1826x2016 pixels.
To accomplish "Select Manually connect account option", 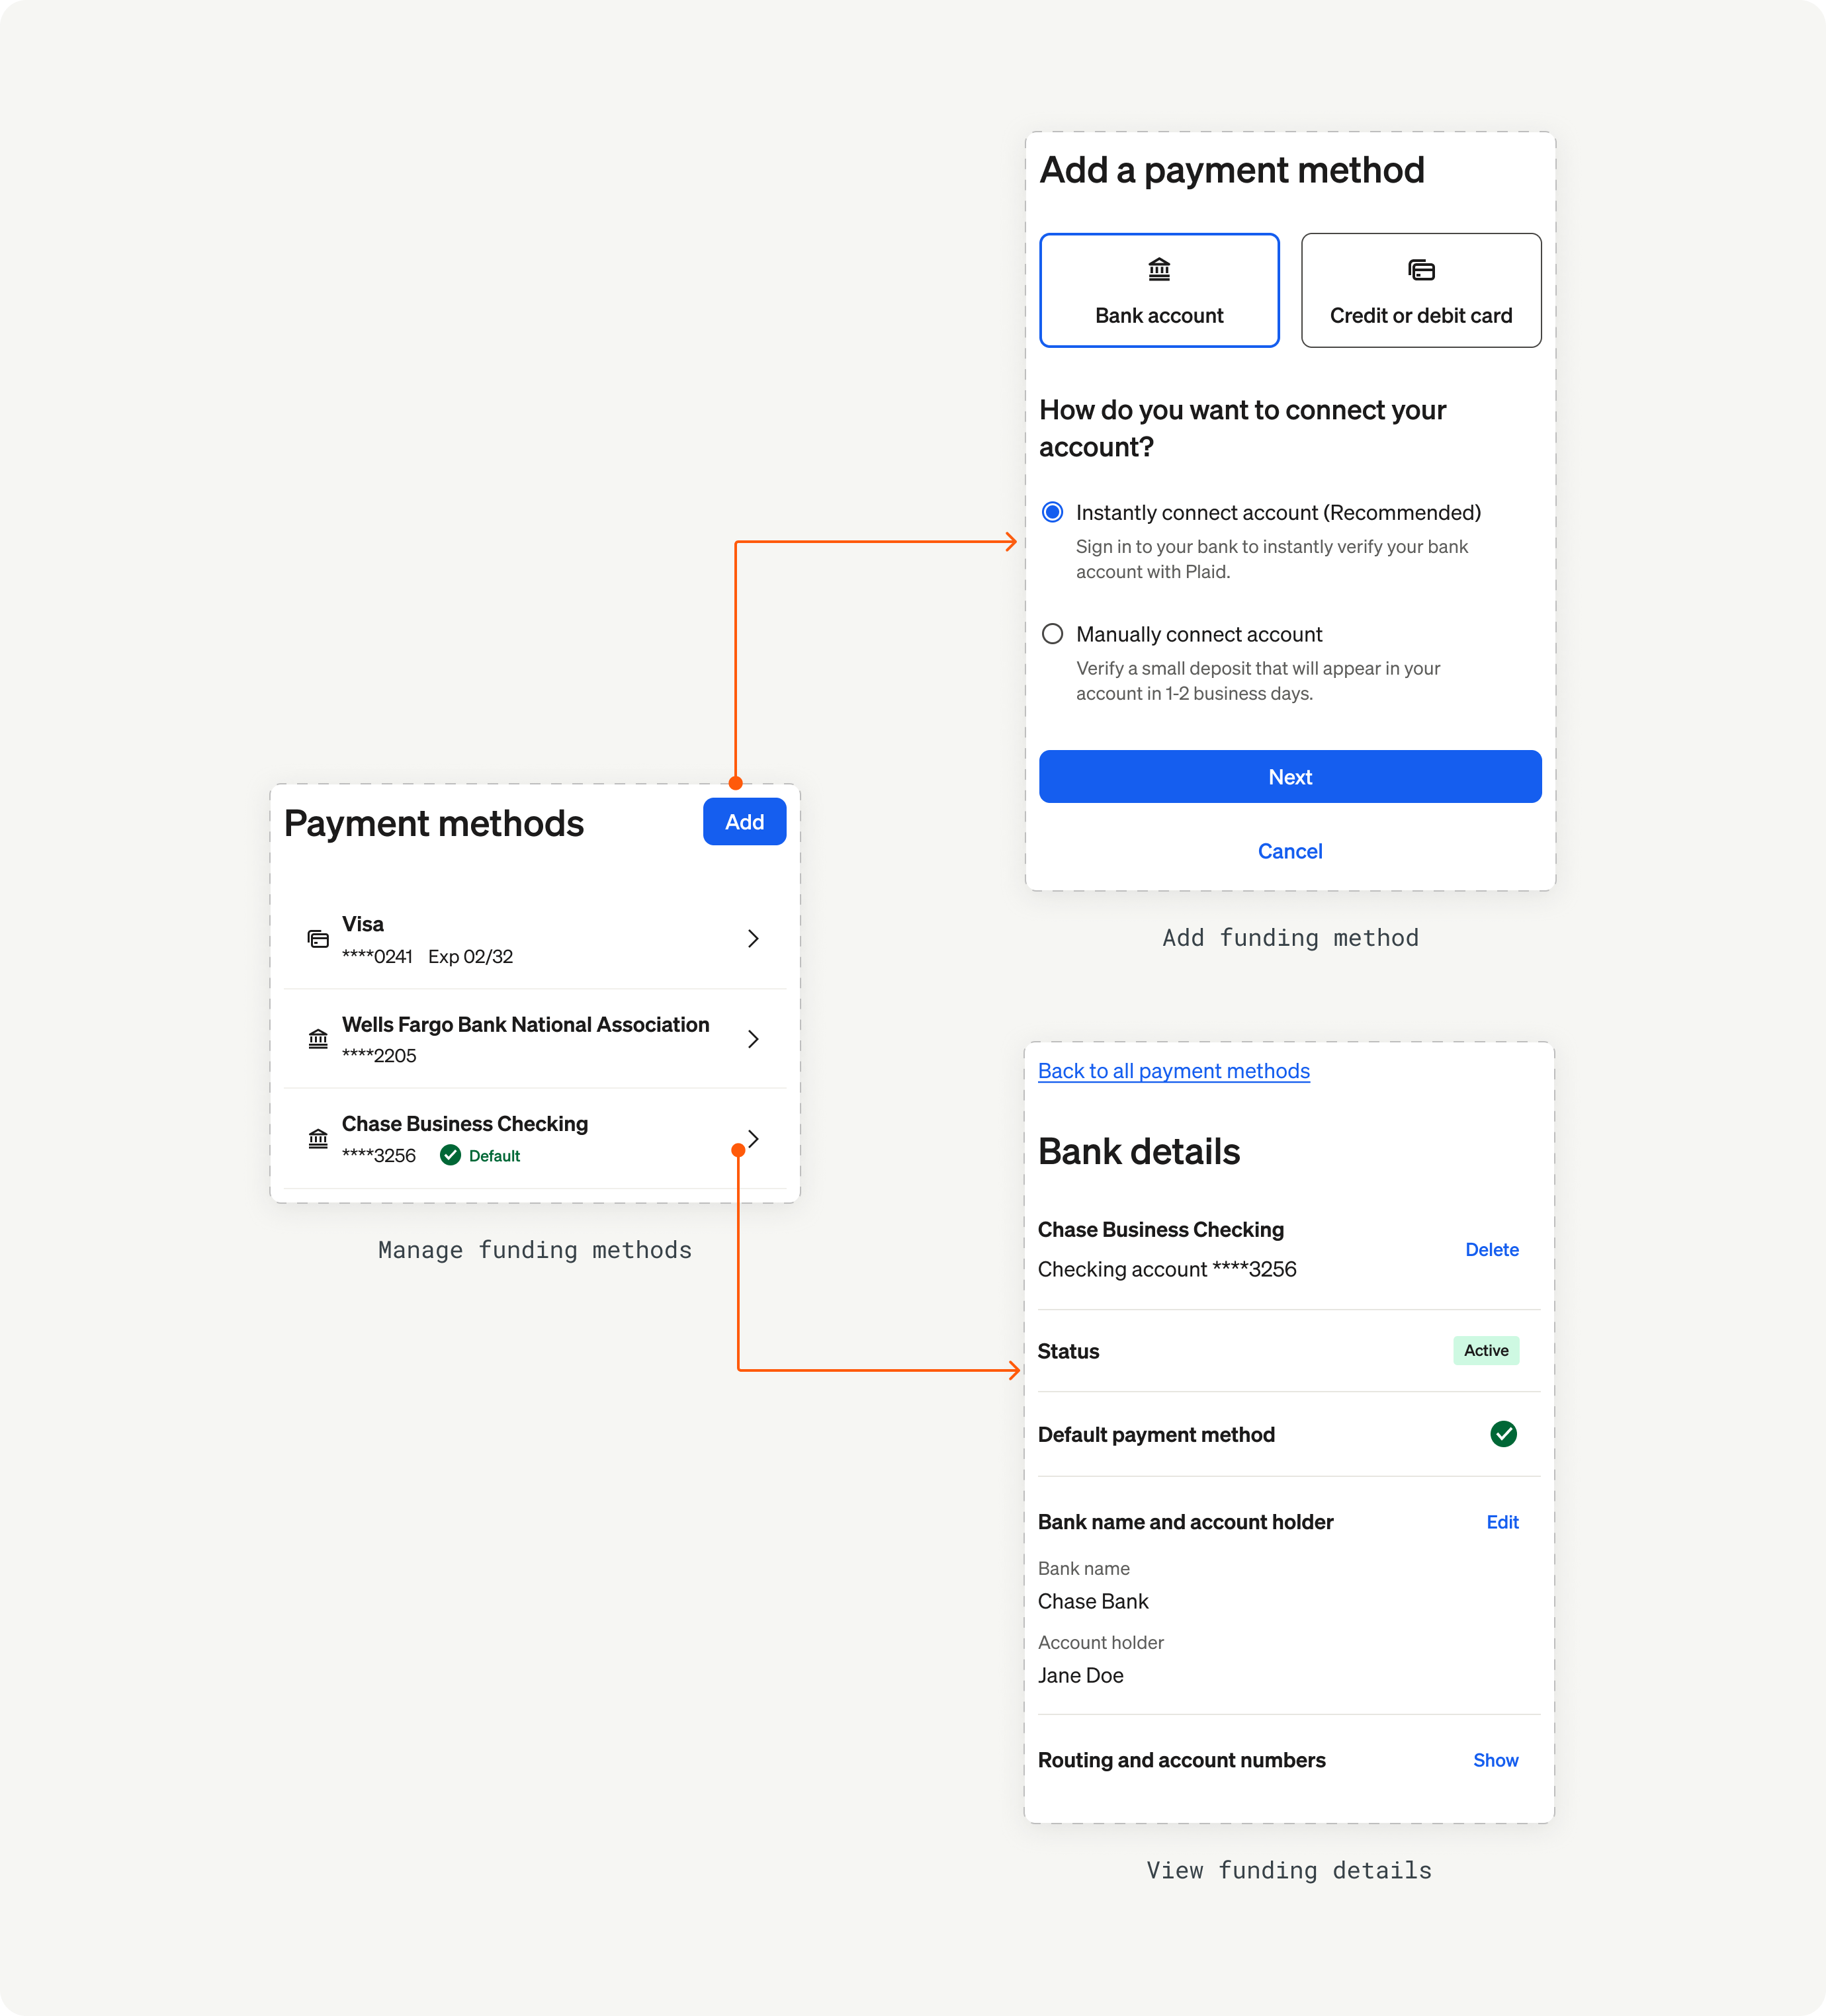I will coord(1052,633).
